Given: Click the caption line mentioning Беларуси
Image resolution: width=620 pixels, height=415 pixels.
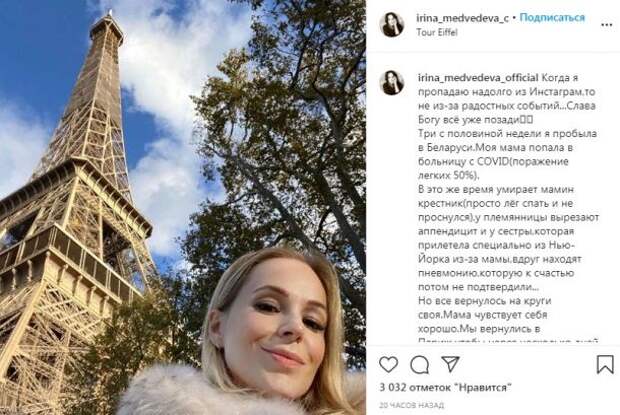Looking at the screenshot, I should pos(495,147).
